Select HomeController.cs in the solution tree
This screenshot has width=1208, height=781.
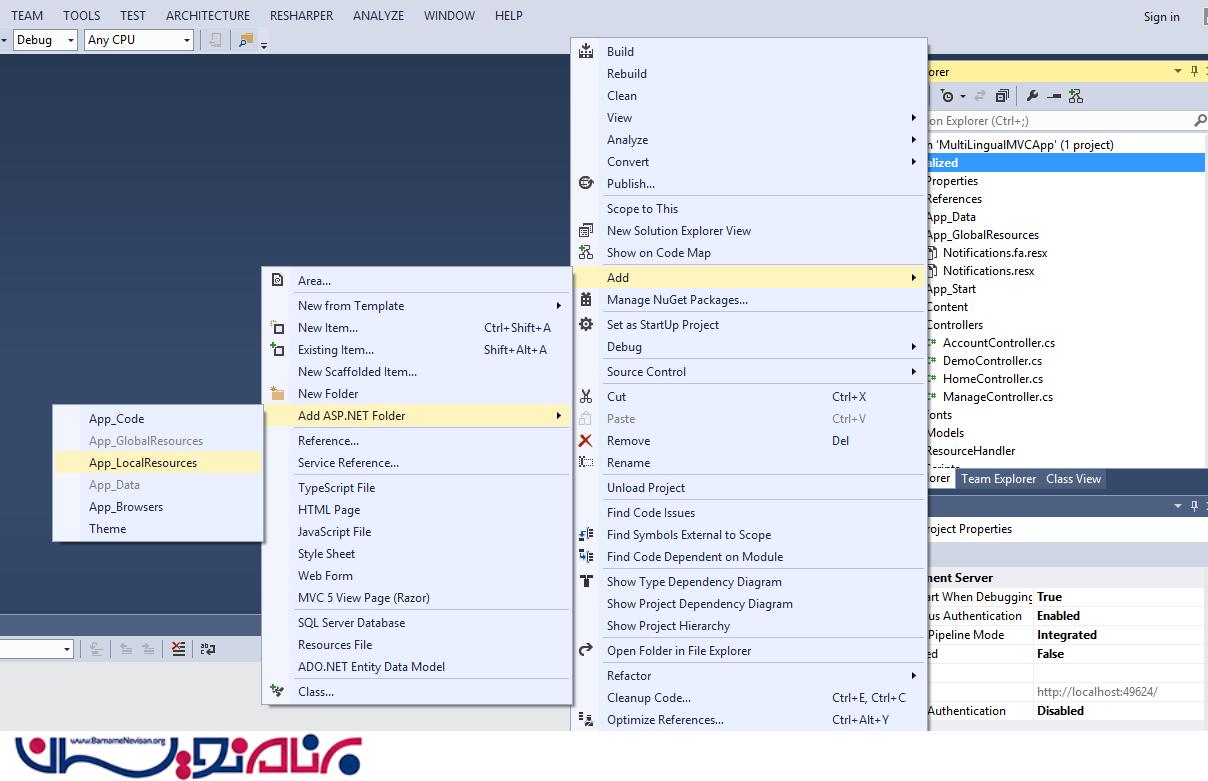(992, 379)
